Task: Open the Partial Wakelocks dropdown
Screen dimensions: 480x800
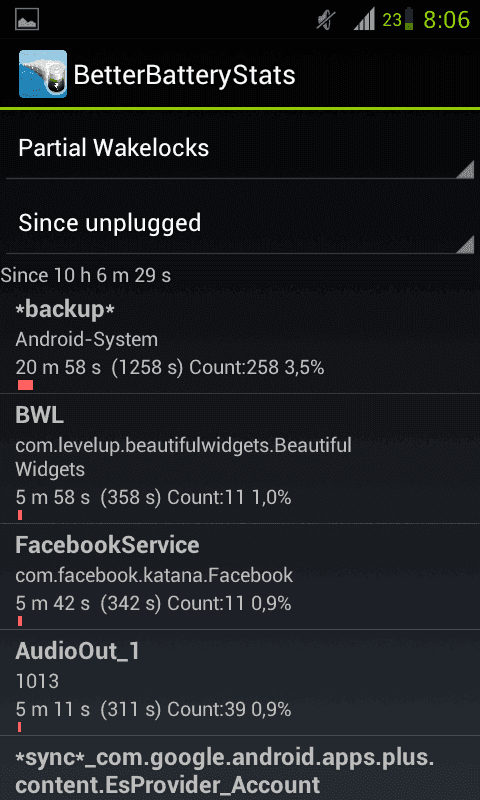Action: point(240,148)
